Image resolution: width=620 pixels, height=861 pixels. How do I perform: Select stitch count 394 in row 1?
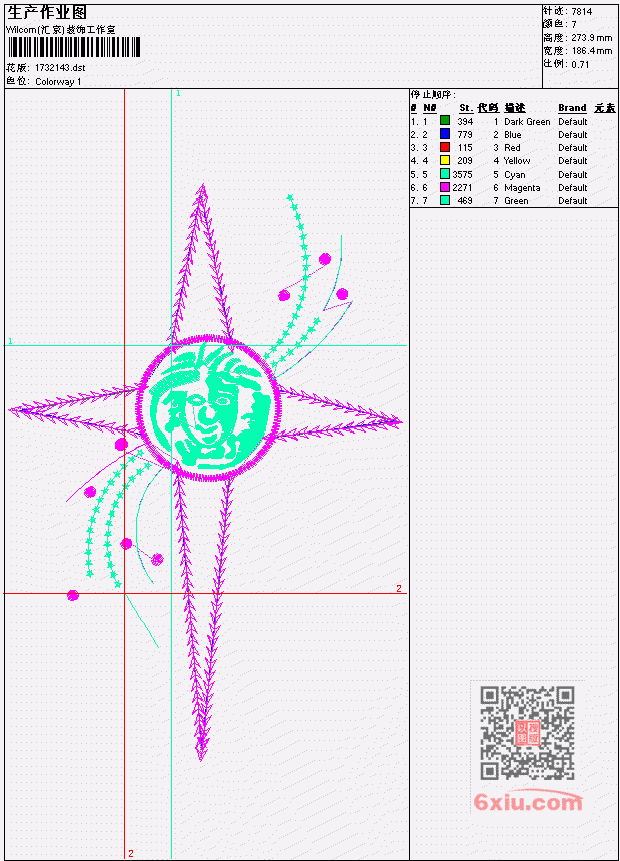(465, 121)
